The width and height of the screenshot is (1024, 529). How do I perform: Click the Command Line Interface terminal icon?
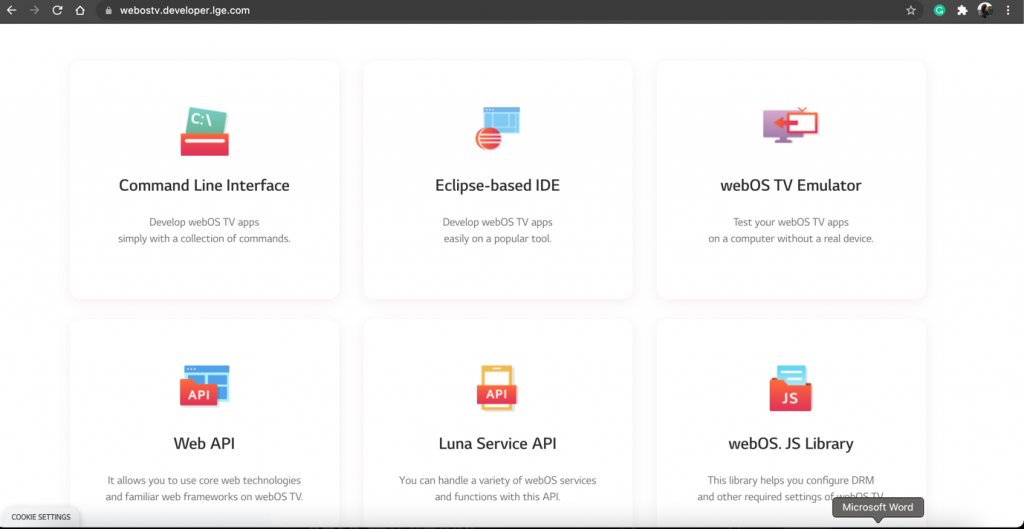coord(204,131)
